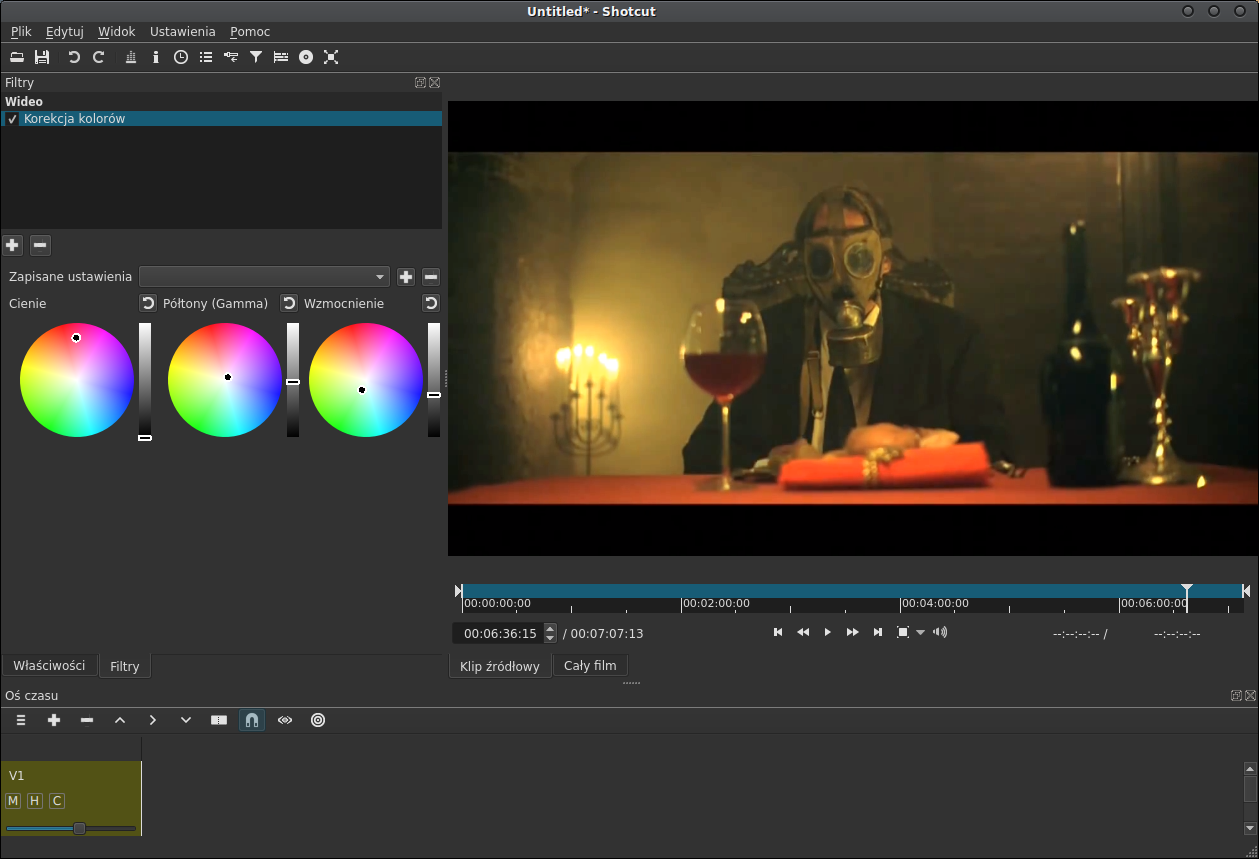Redo the last undone action
1259x859 pixels.
98,57
